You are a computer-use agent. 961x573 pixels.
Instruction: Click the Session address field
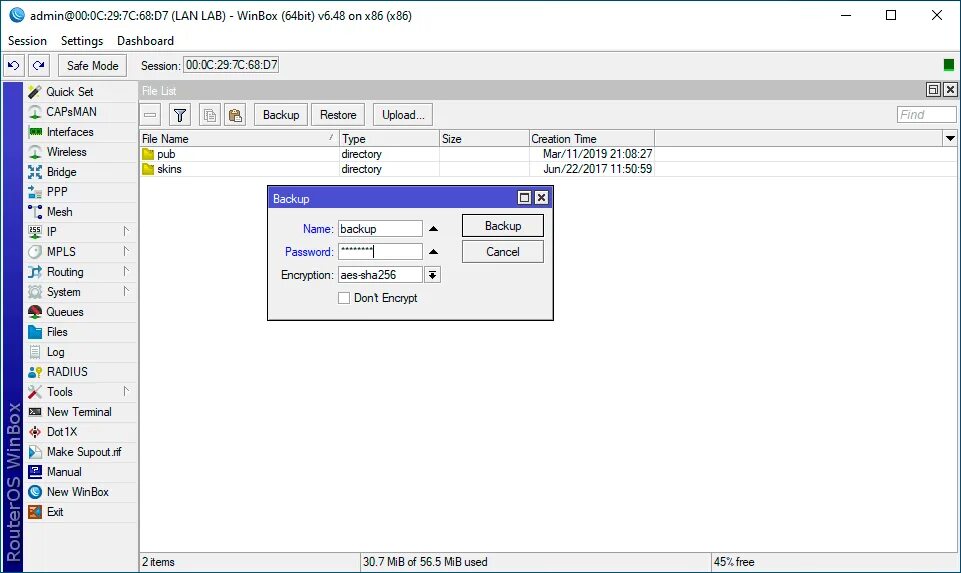tap(231, 65)
